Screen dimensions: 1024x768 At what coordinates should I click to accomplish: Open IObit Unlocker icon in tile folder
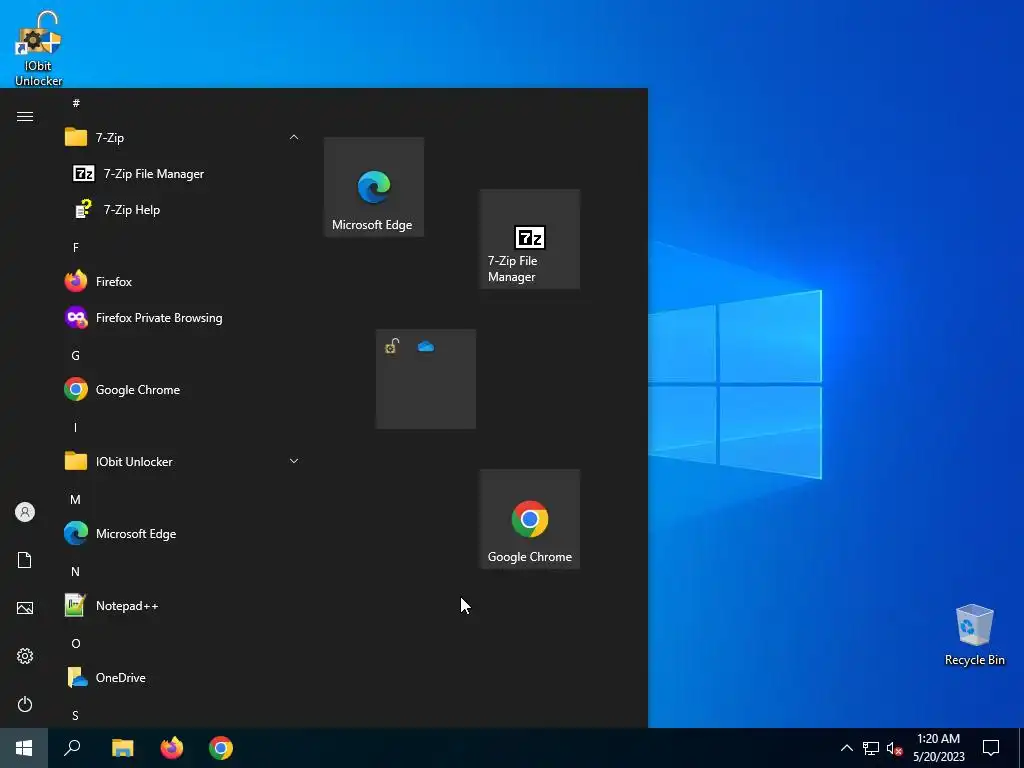tap(392, 346)
